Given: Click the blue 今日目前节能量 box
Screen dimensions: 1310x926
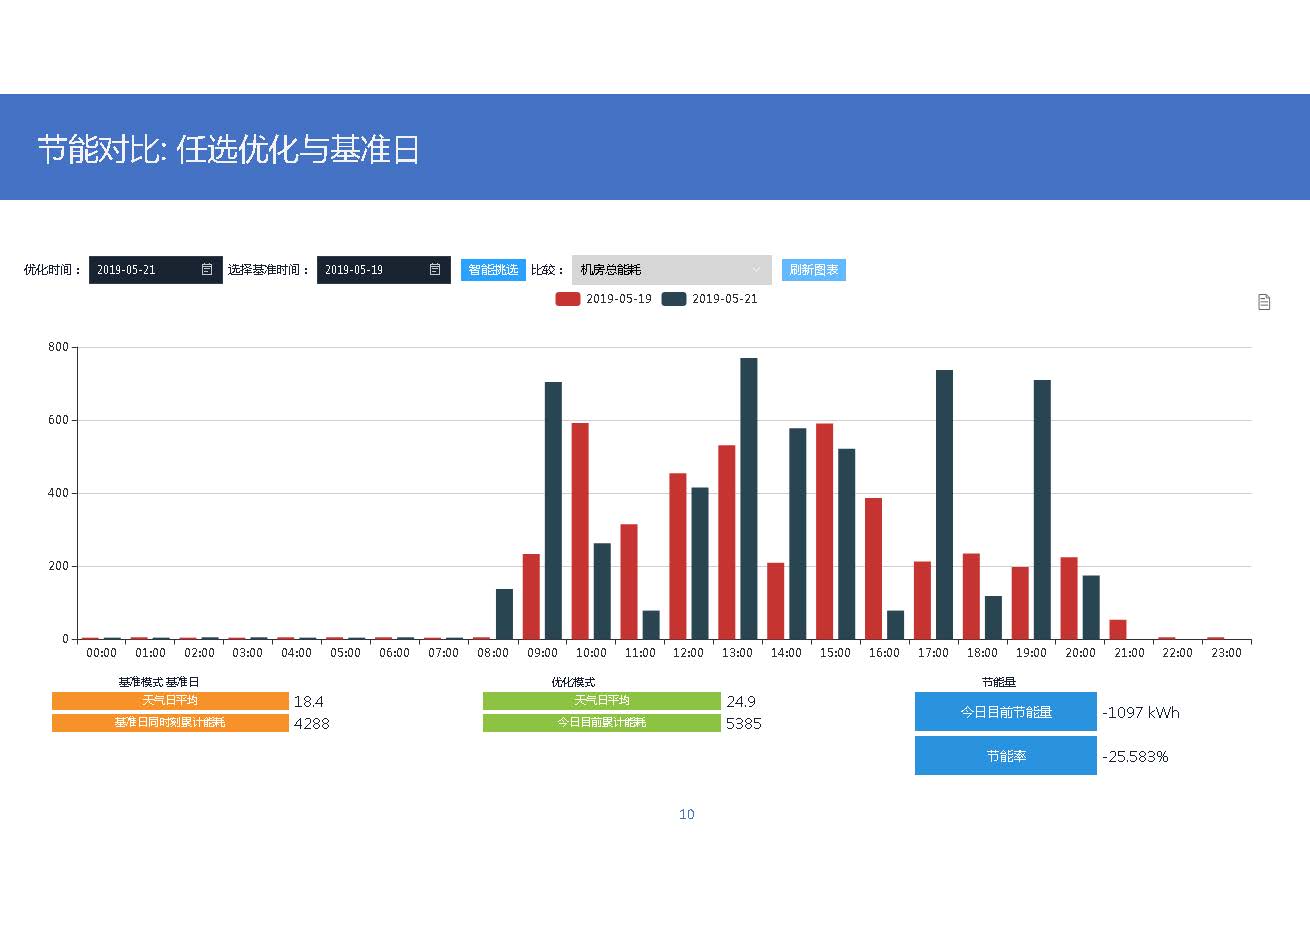Looking at the screenshot, I should [1005, 712].
